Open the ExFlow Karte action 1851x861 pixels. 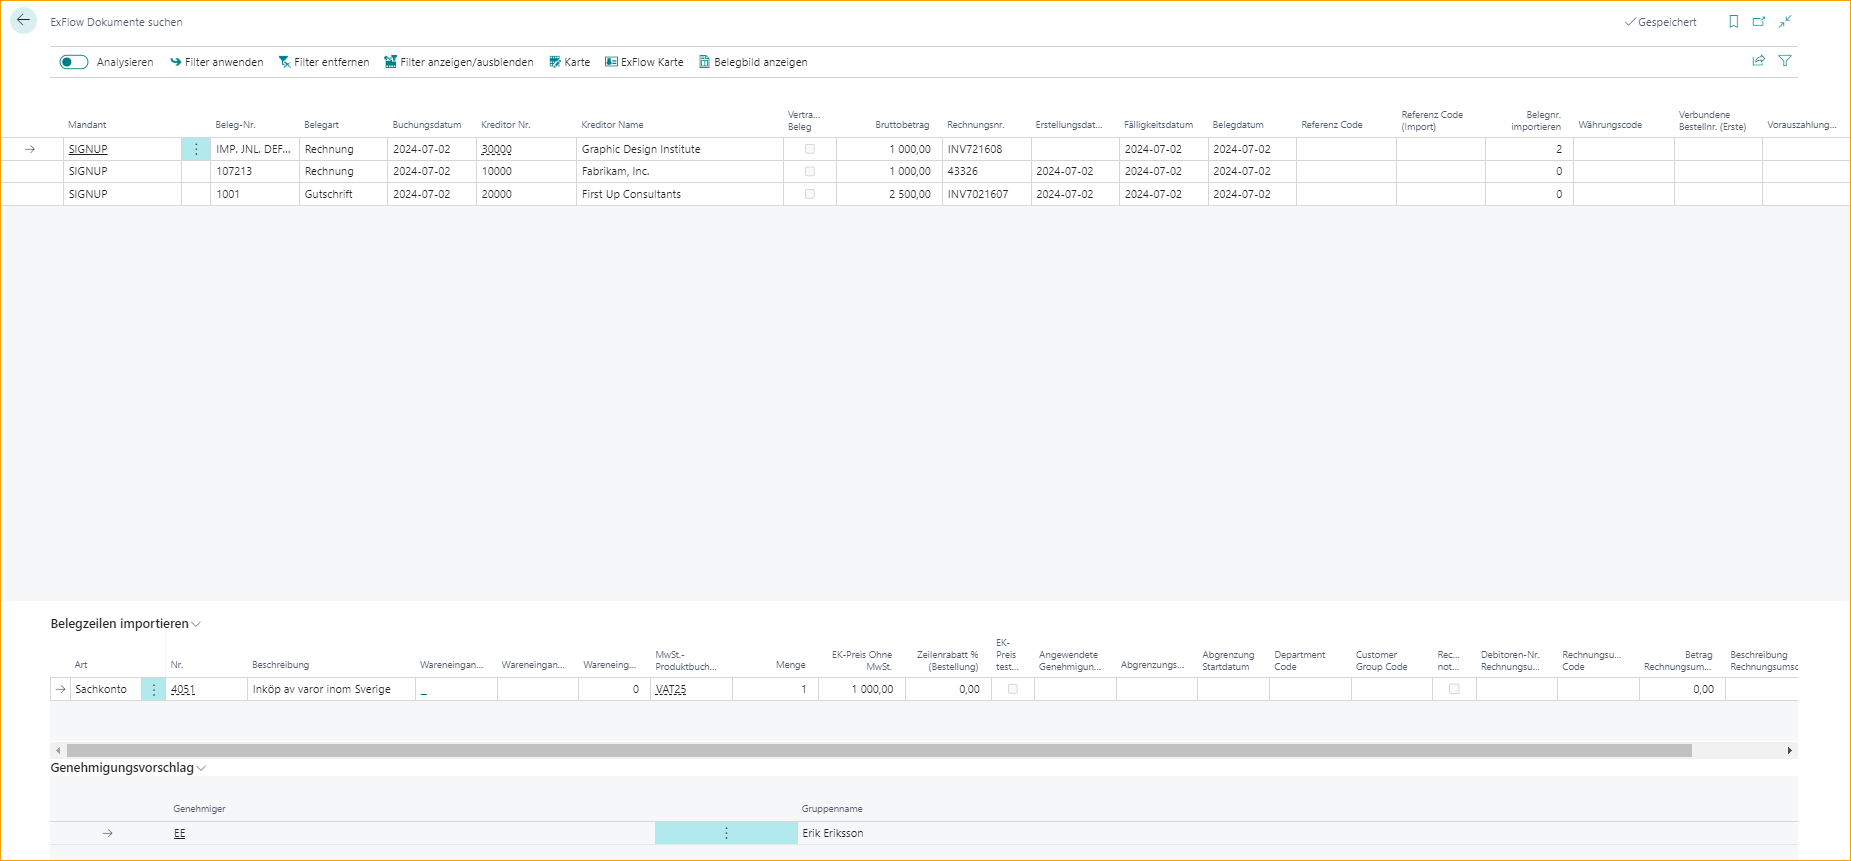coord(645,62)
